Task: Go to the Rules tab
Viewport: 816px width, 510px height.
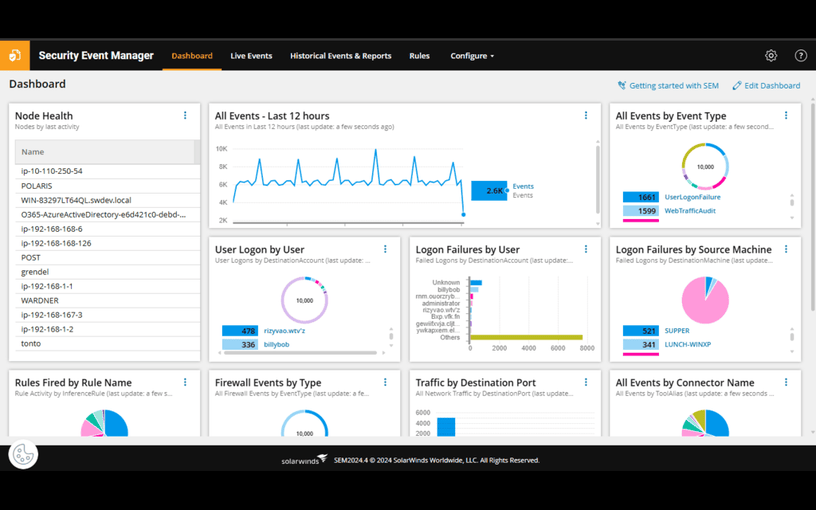Action: tap(419, 56)
